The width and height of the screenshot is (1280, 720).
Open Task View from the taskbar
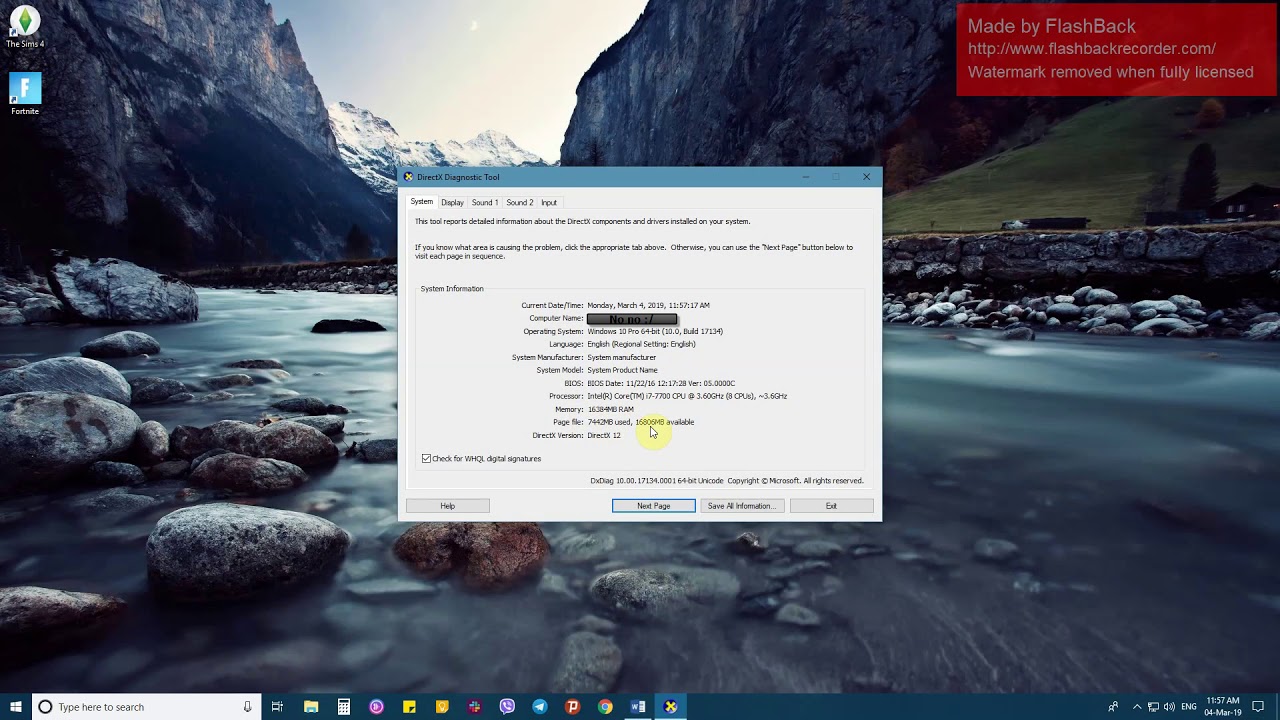(x=277, y=707)
